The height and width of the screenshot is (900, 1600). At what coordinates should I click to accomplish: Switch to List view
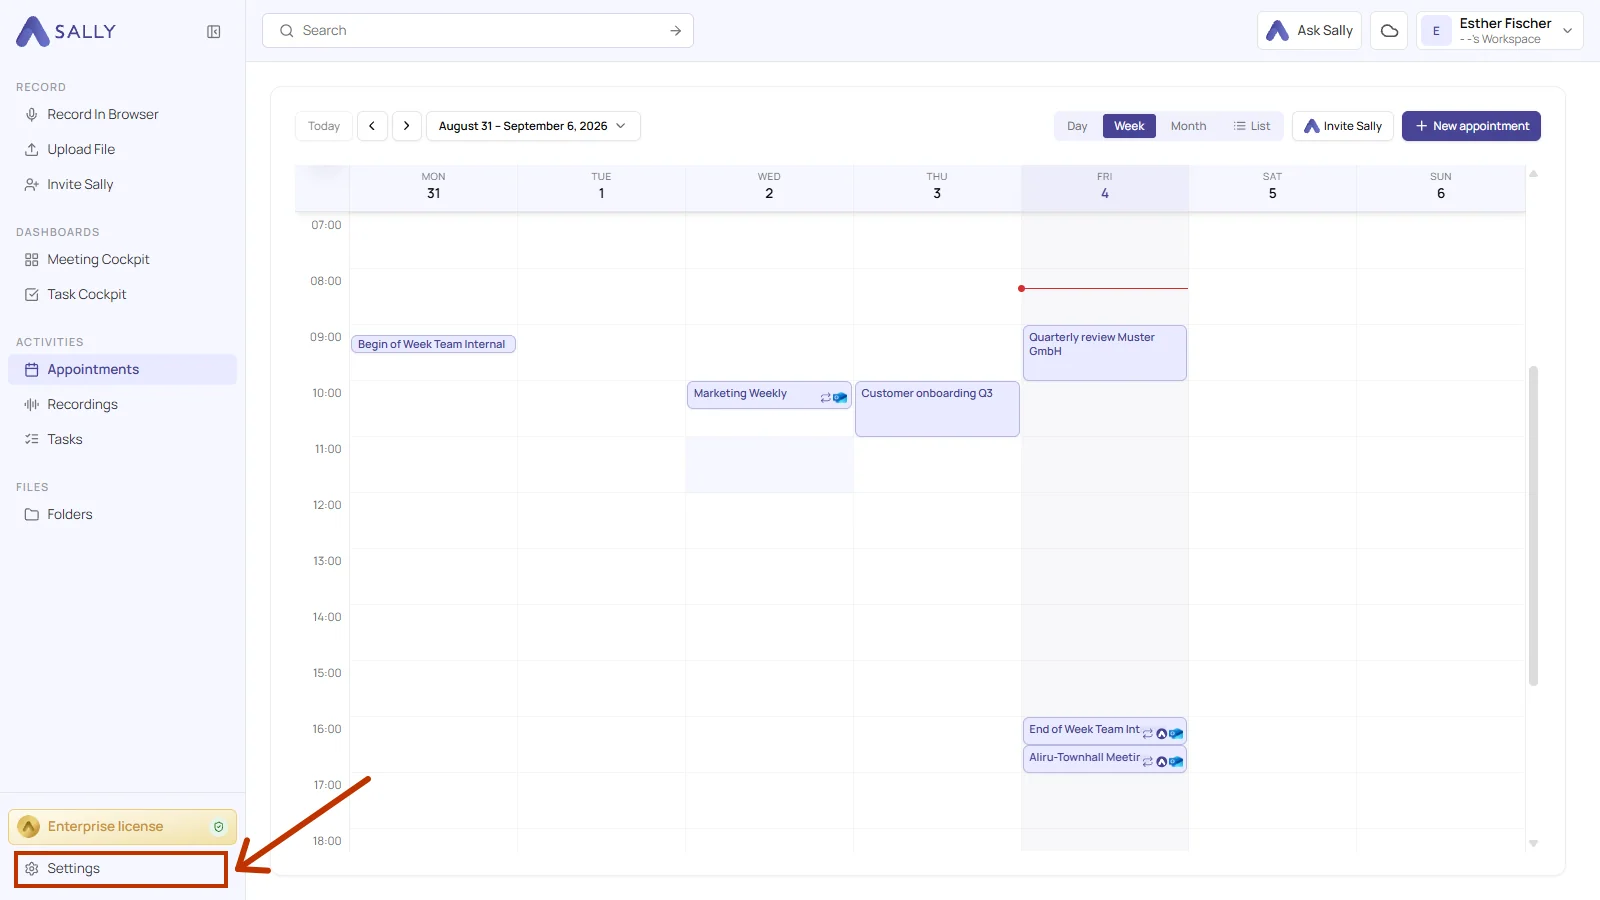[1252, 126]
